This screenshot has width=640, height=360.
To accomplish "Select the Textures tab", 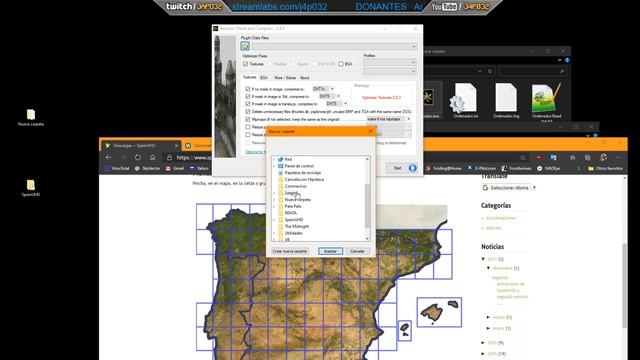I will [249, 77].
